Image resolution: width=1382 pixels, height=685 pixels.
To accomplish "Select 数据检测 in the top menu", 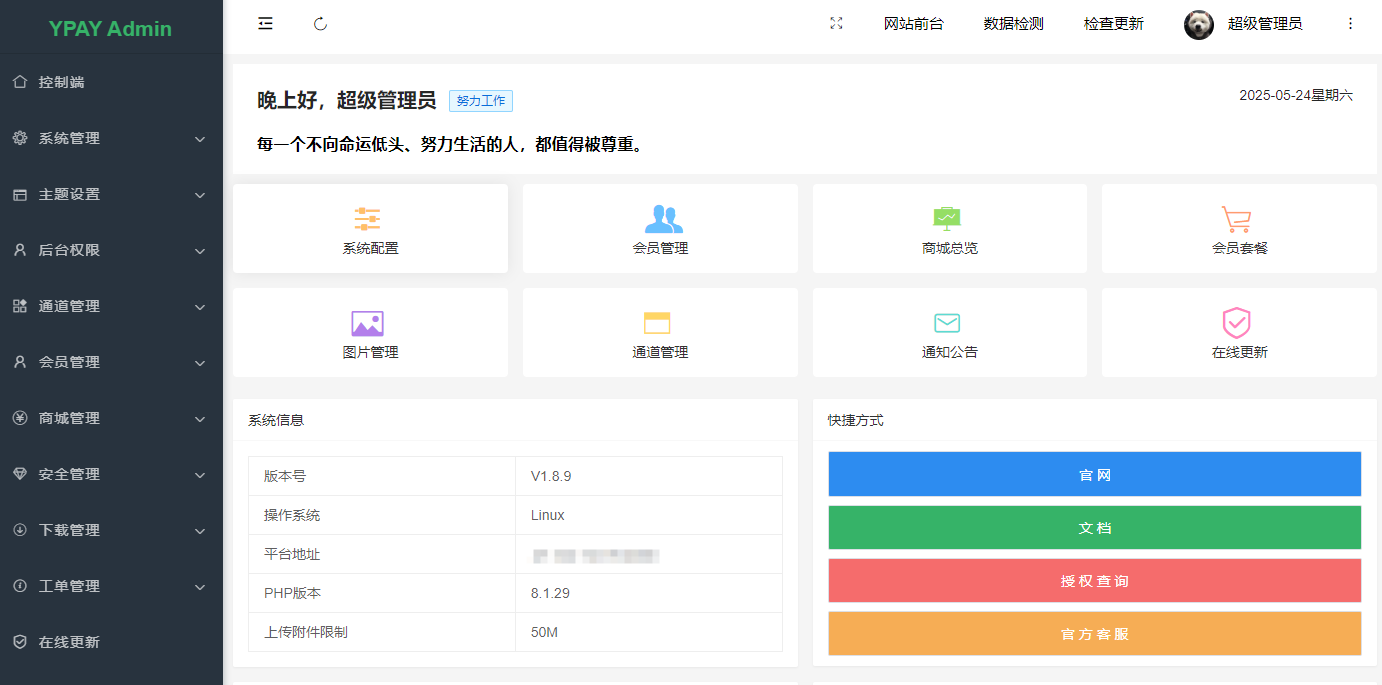I will pos(1013,23).
